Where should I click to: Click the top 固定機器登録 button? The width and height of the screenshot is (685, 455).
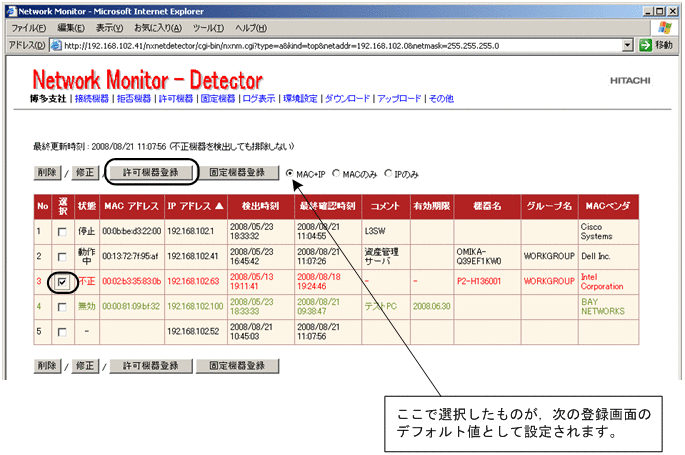click(237, 172)
